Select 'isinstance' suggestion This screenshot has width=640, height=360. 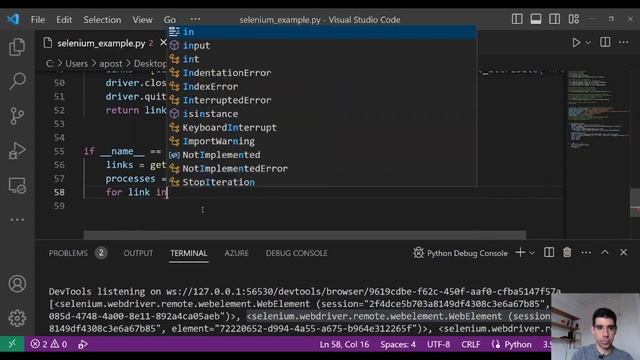click(x=322, y=114)
